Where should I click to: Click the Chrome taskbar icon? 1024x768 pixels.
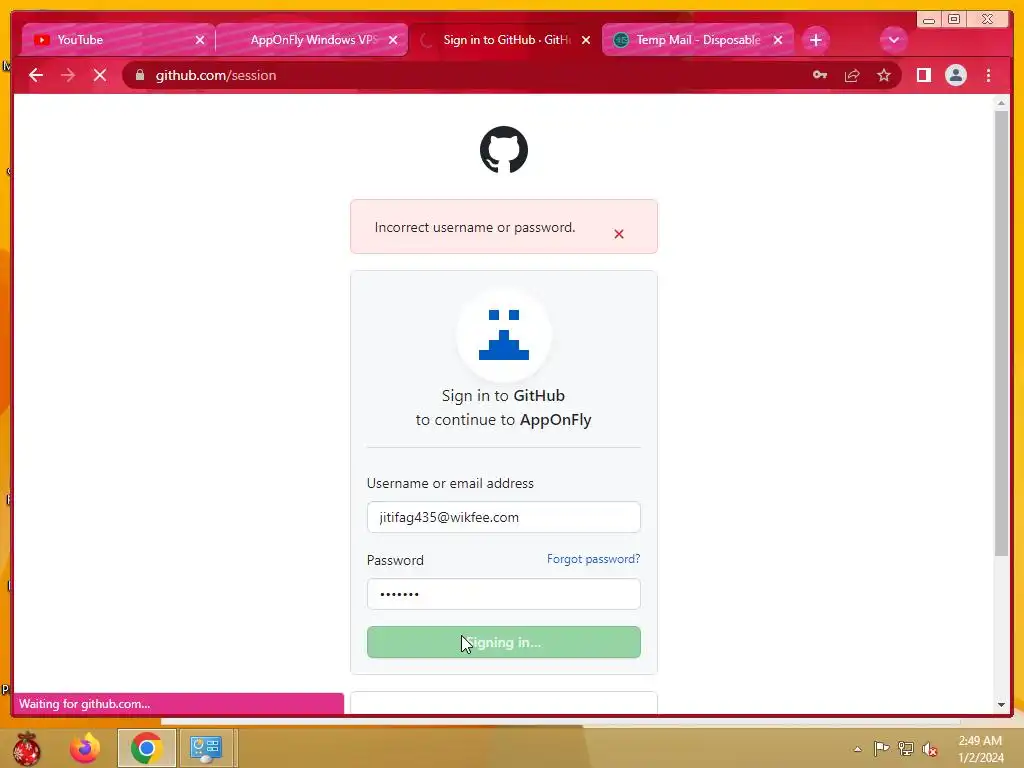pyautogui.click(x=146, y=748)
